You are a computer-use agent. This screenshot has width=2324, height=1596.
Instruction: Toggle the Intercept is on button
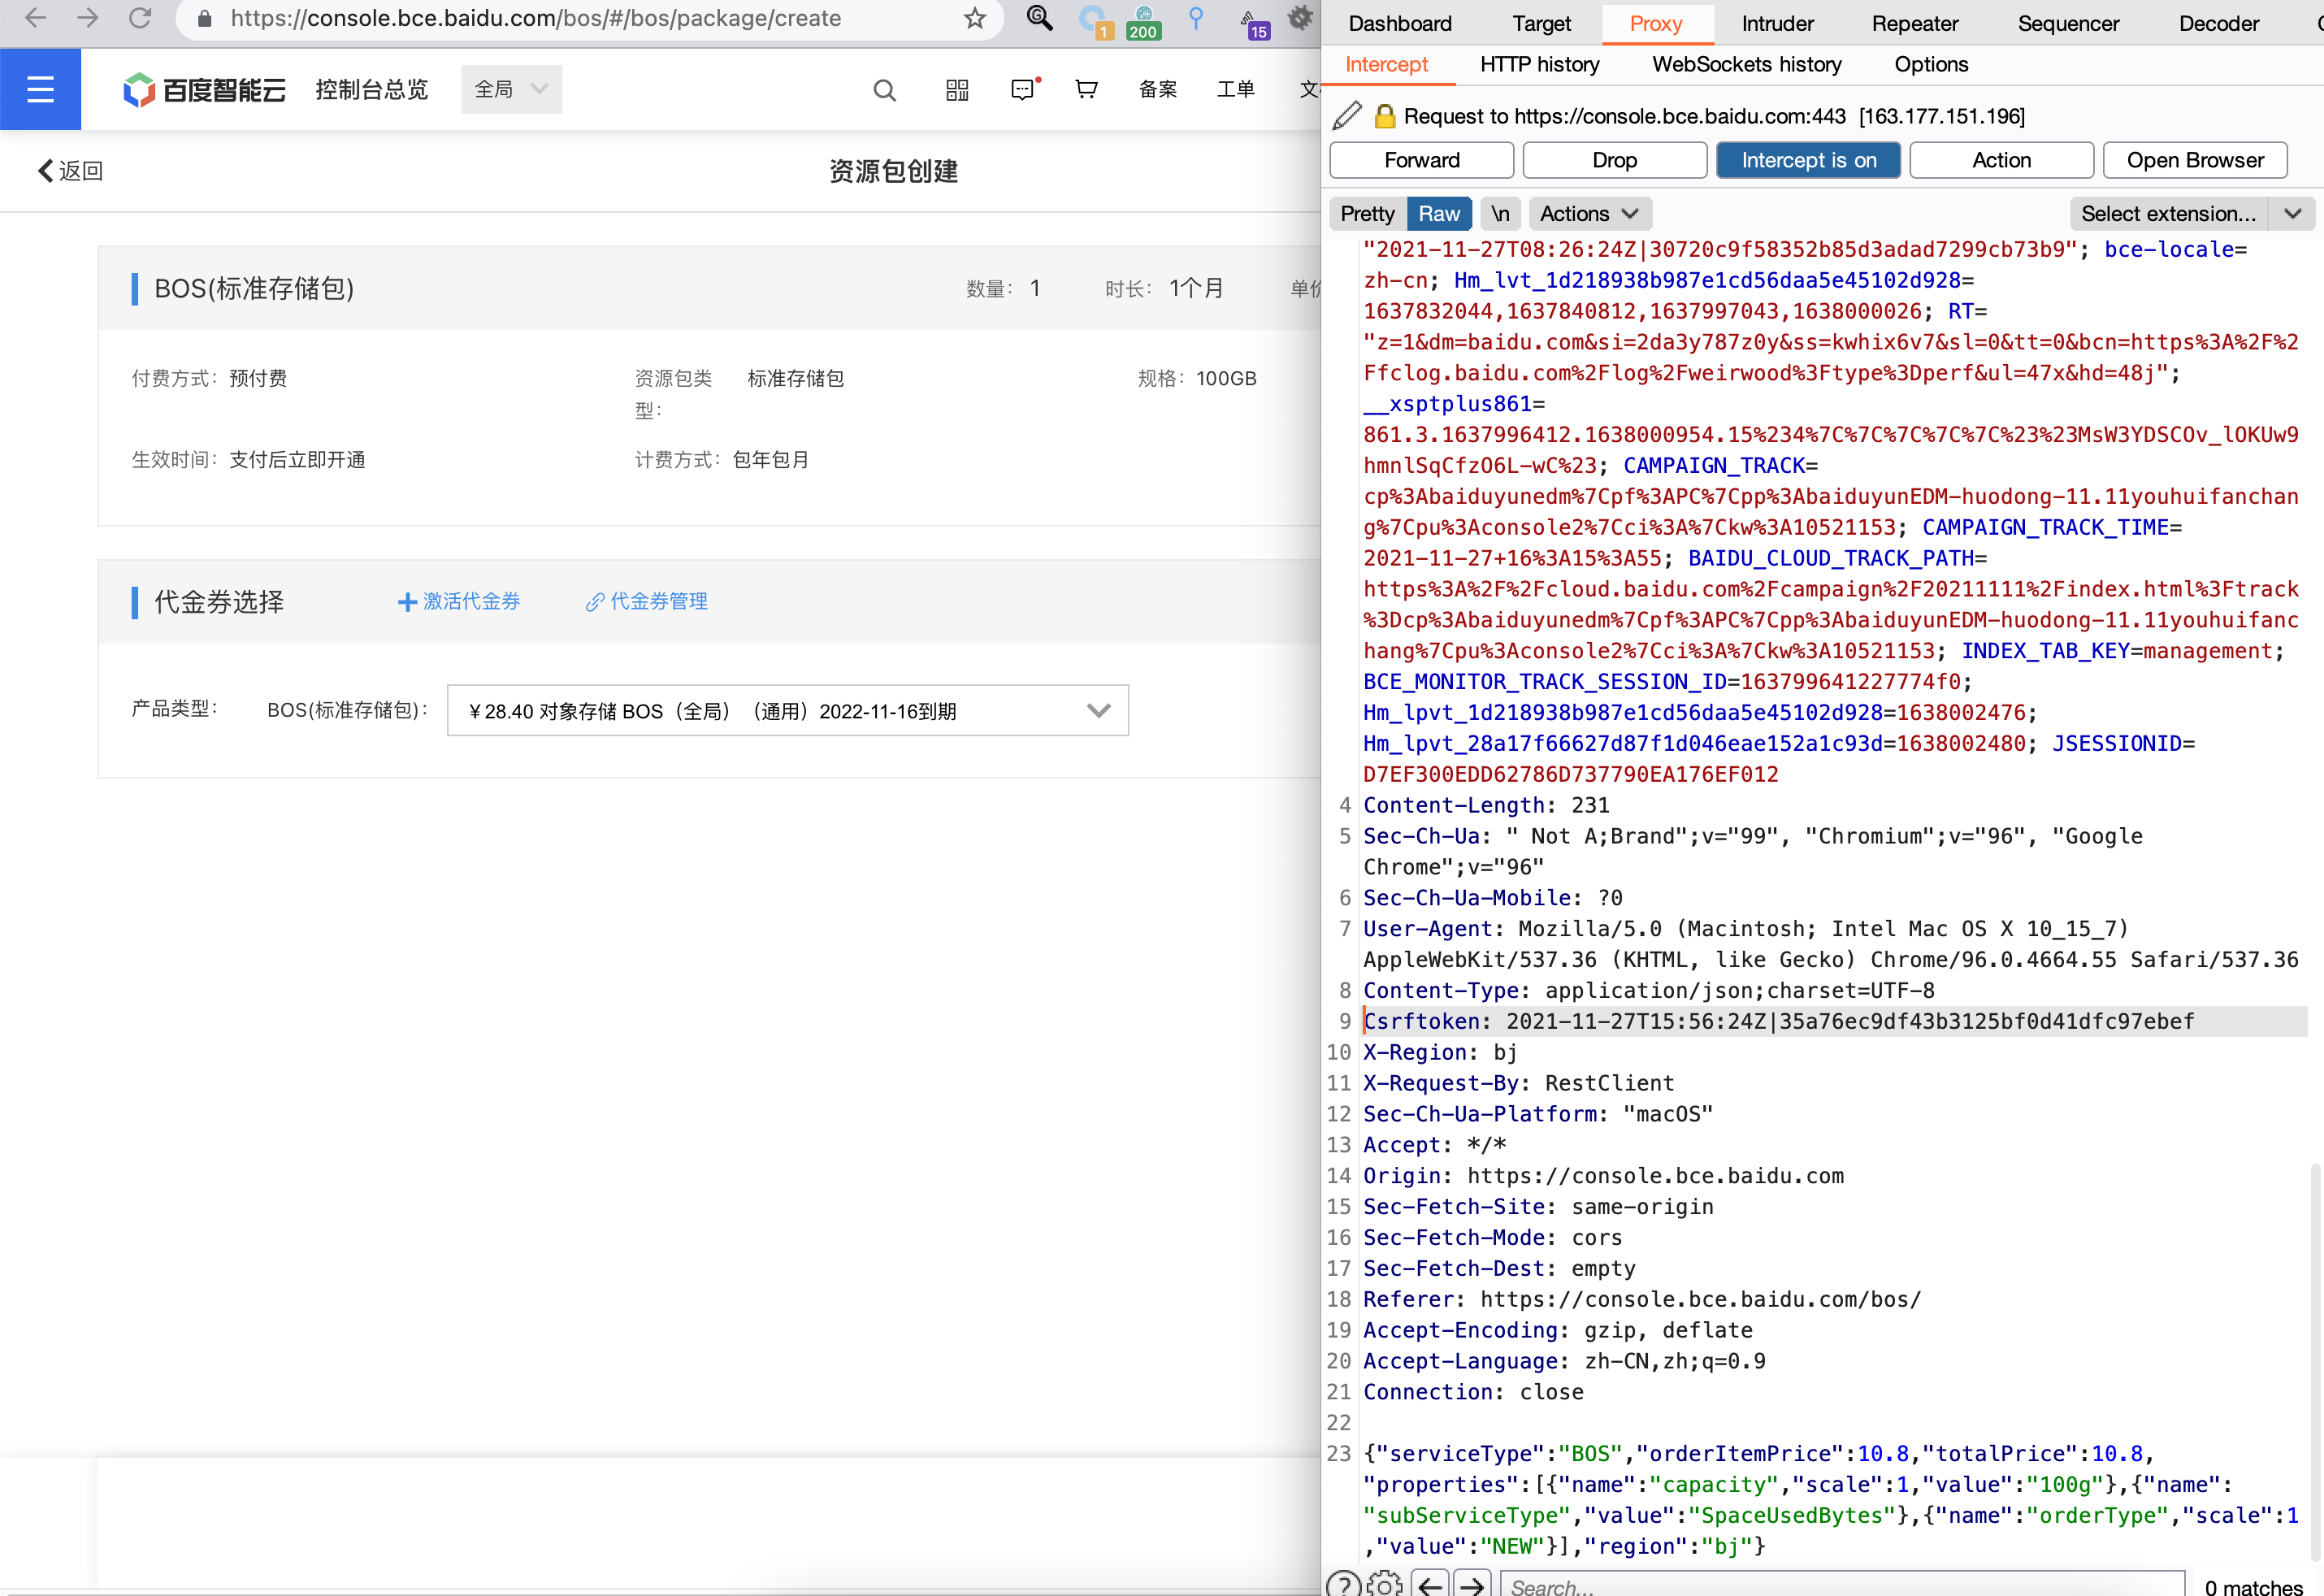pos(1808,160)
